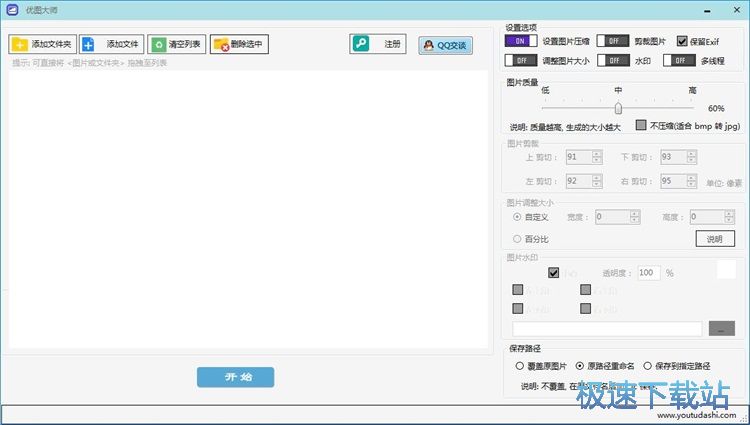Viewport: 750px width, 425px height.
Task: Click the 说明 button
Action: (x=715, y=239)
